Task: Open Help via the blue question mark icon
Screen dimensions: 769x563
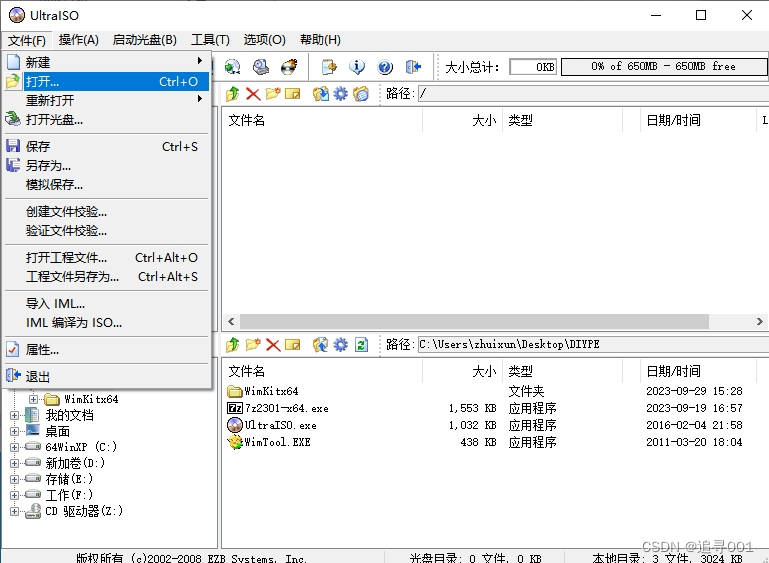Action: point(385,67)
